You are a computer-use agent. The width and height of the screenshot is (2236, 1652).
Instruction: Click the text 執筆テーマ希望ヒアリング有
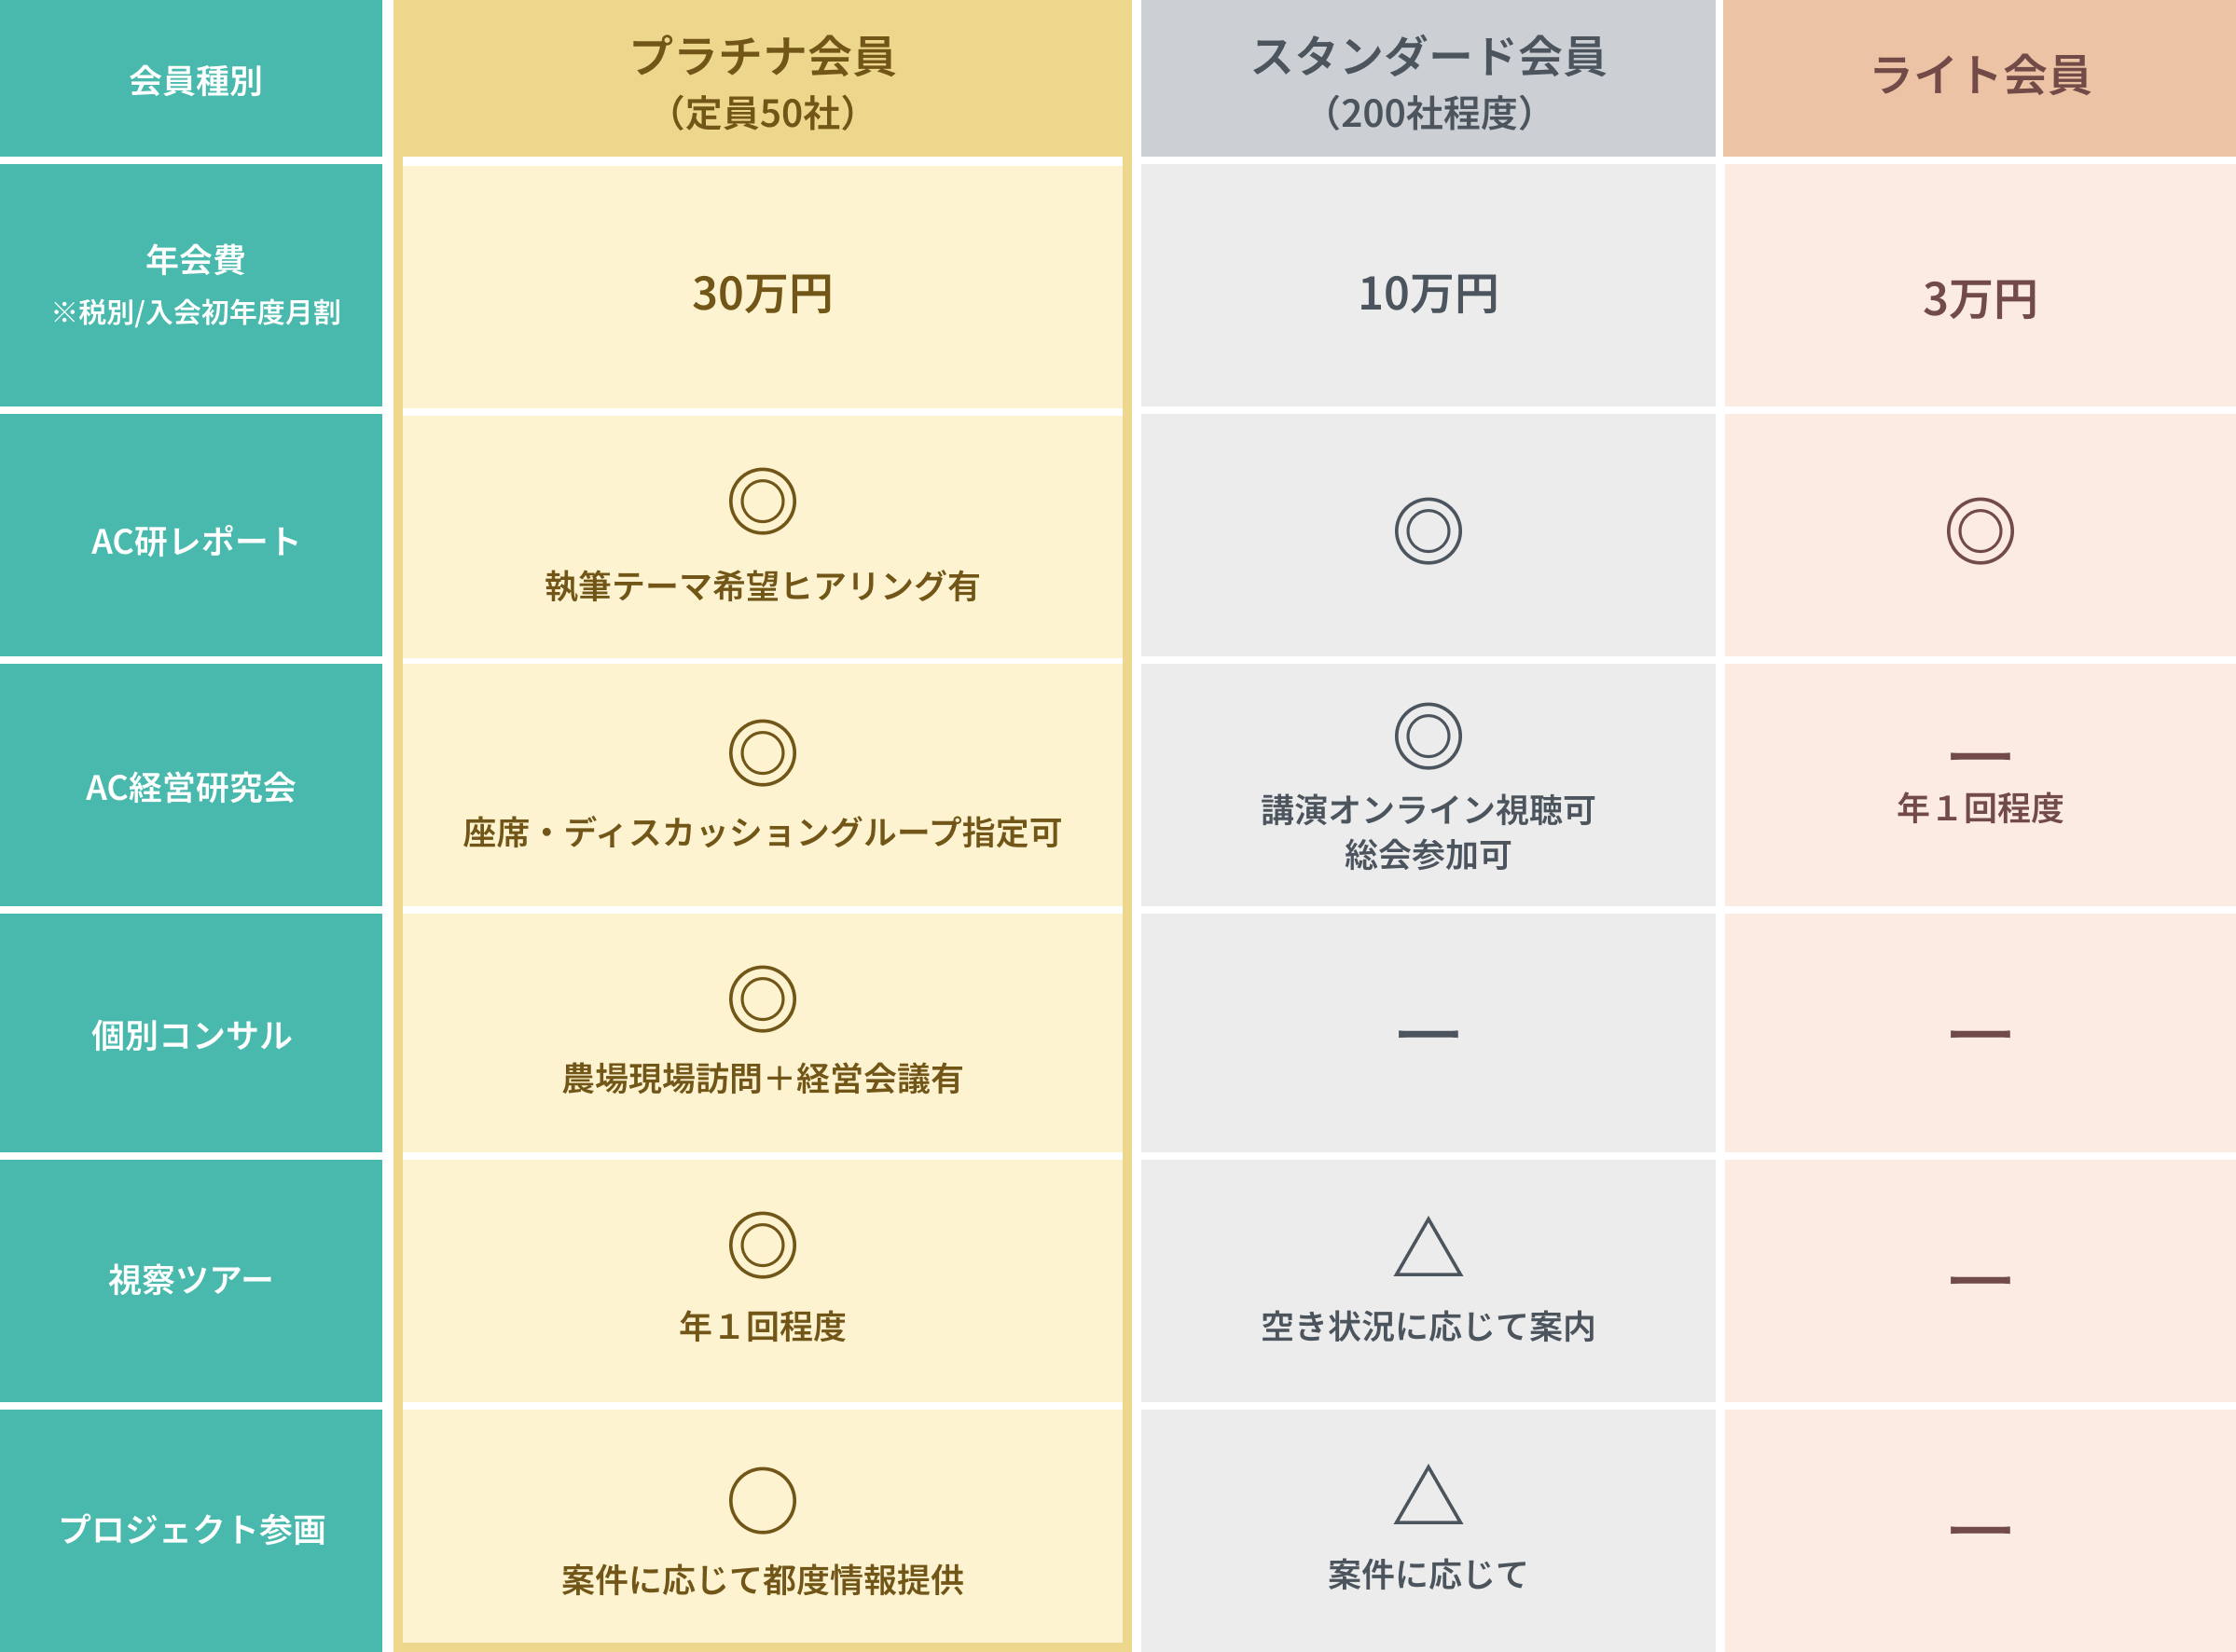(762, 586)
